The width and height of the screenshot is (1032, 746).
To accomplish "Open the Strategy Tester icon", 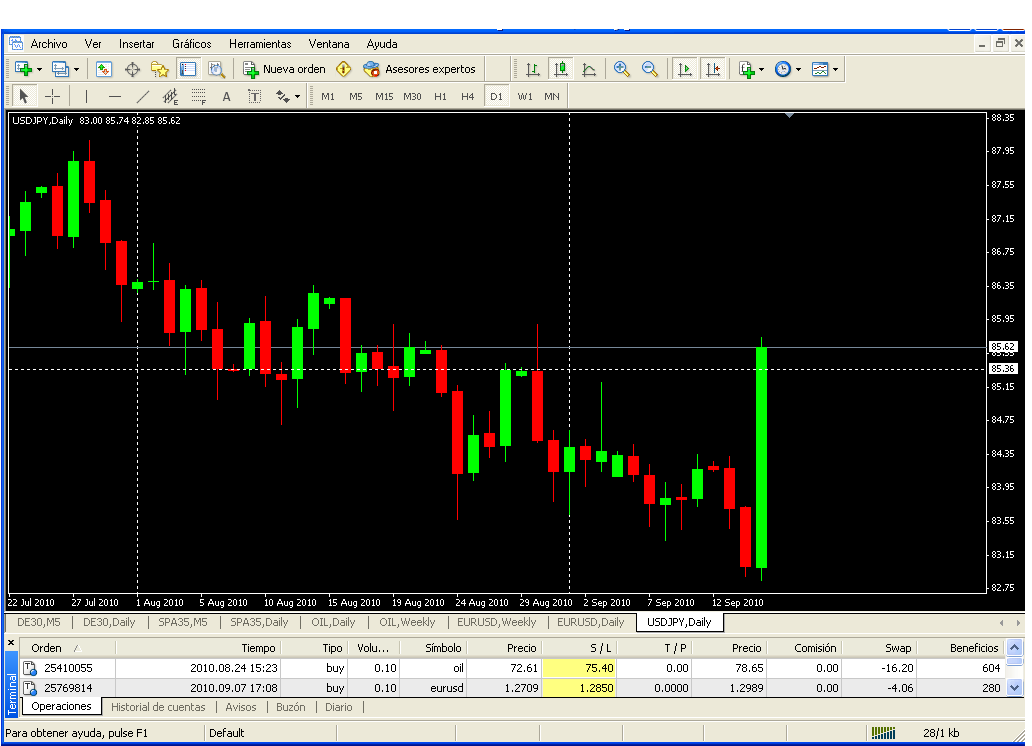I will [x=216, y=69].
